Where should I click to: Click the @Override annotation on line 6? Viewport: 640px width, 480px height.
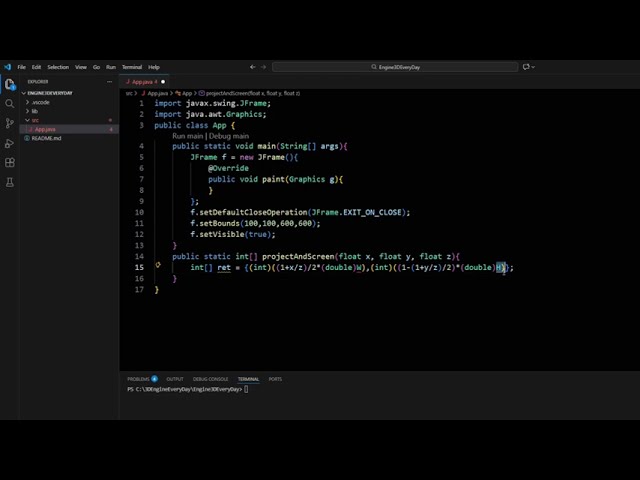pos(228,168)
